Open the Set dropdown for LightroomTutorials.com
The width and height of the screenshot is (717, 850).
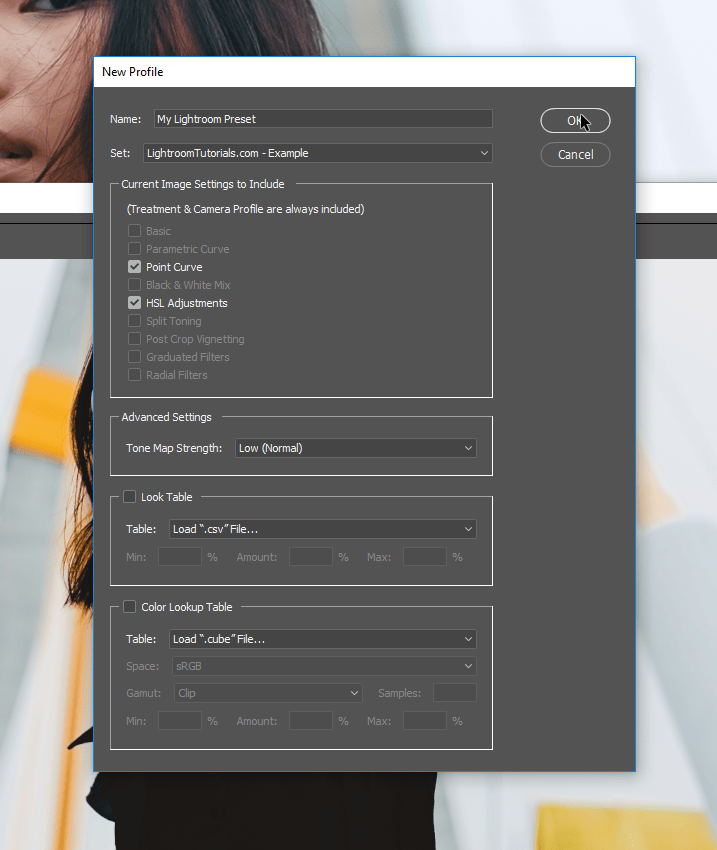318,153
